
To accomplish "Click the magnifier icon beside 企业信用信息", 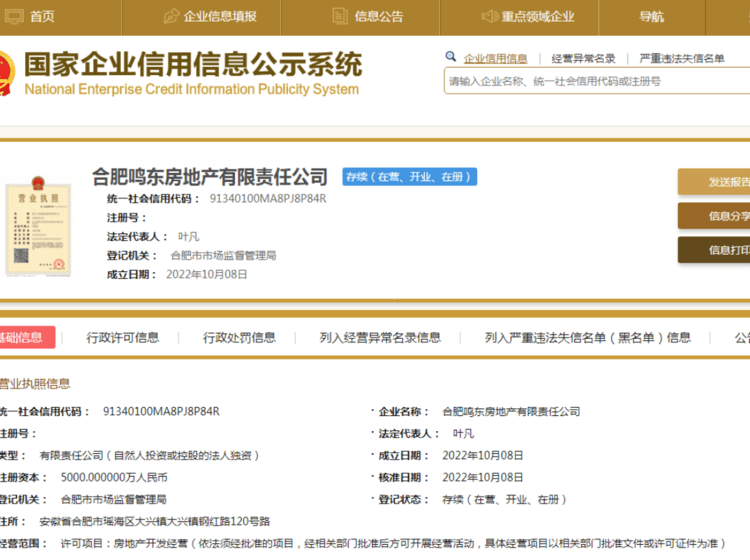I will pos(452,59).
